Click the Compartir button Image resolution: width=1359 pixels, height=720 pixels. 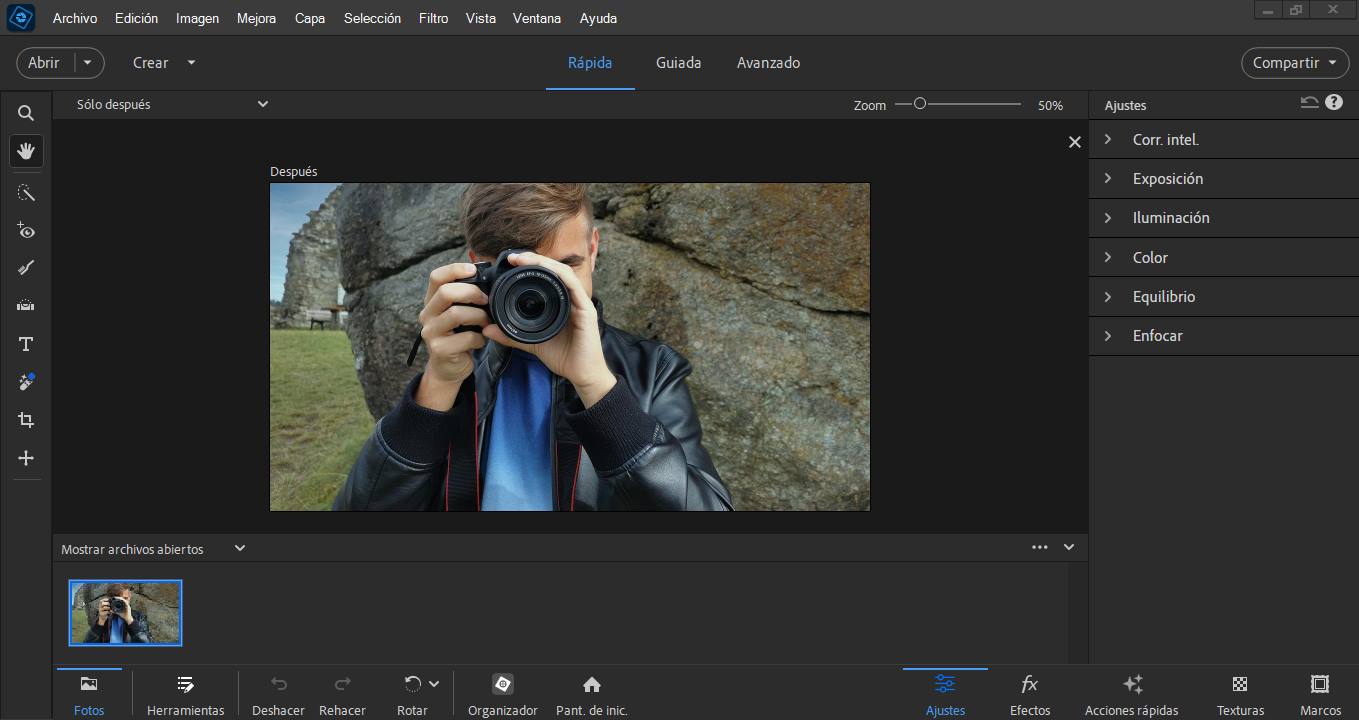(x=1294, y=62)
